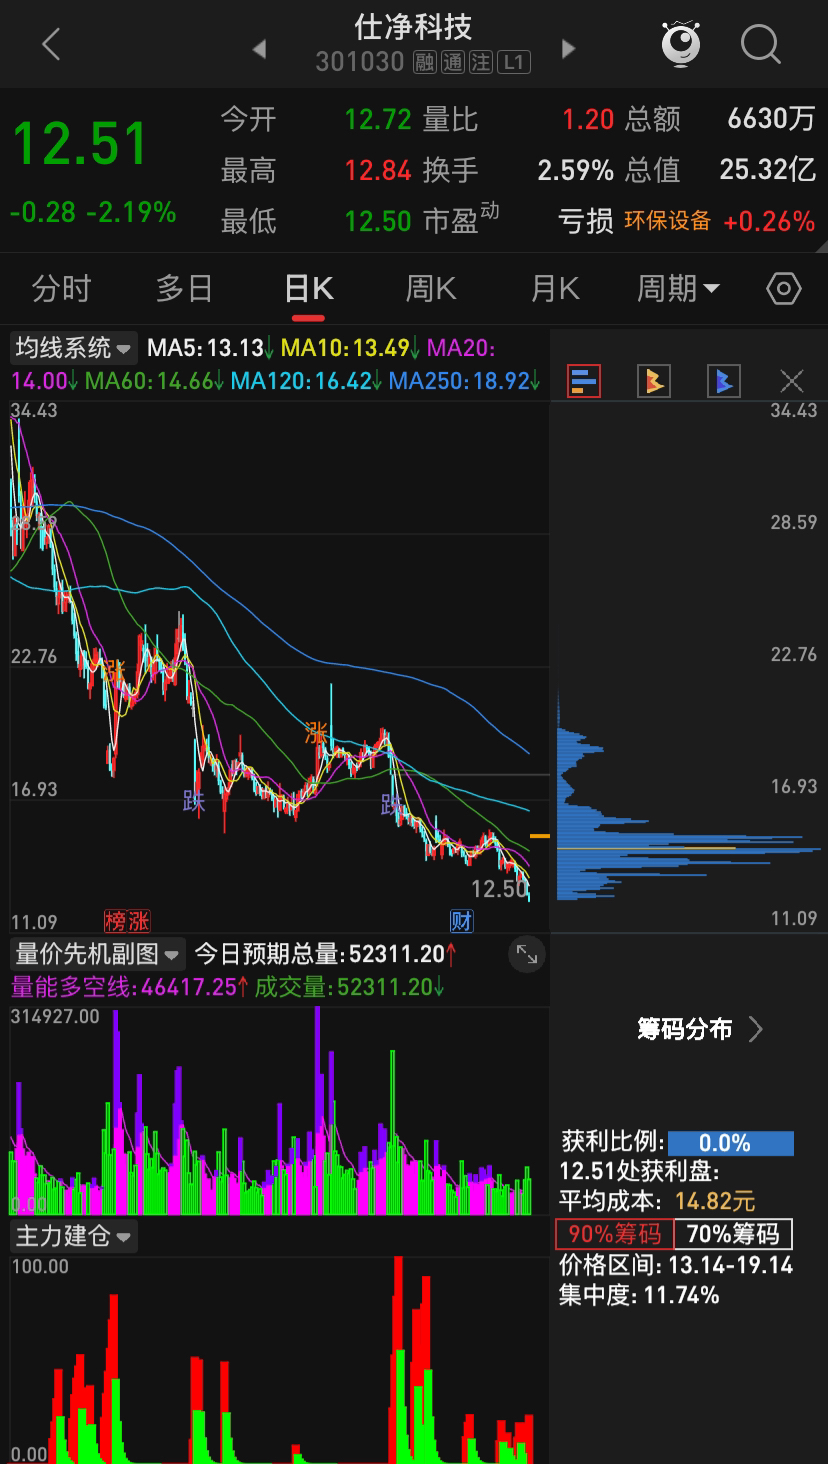Open the 量价先机副图 dropdown

pos(97,954)
